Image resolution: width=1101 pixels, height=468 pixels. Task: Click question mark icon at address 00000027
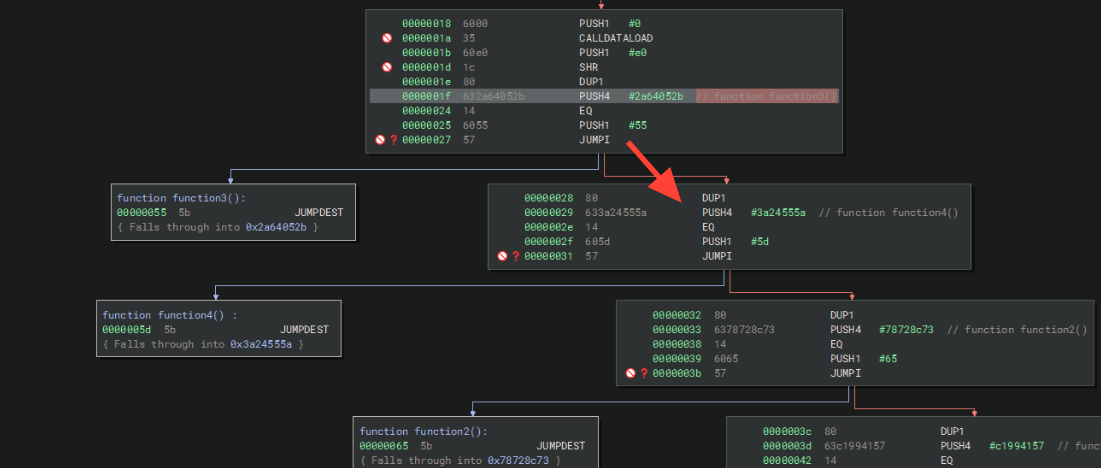[x=393, y=140]
